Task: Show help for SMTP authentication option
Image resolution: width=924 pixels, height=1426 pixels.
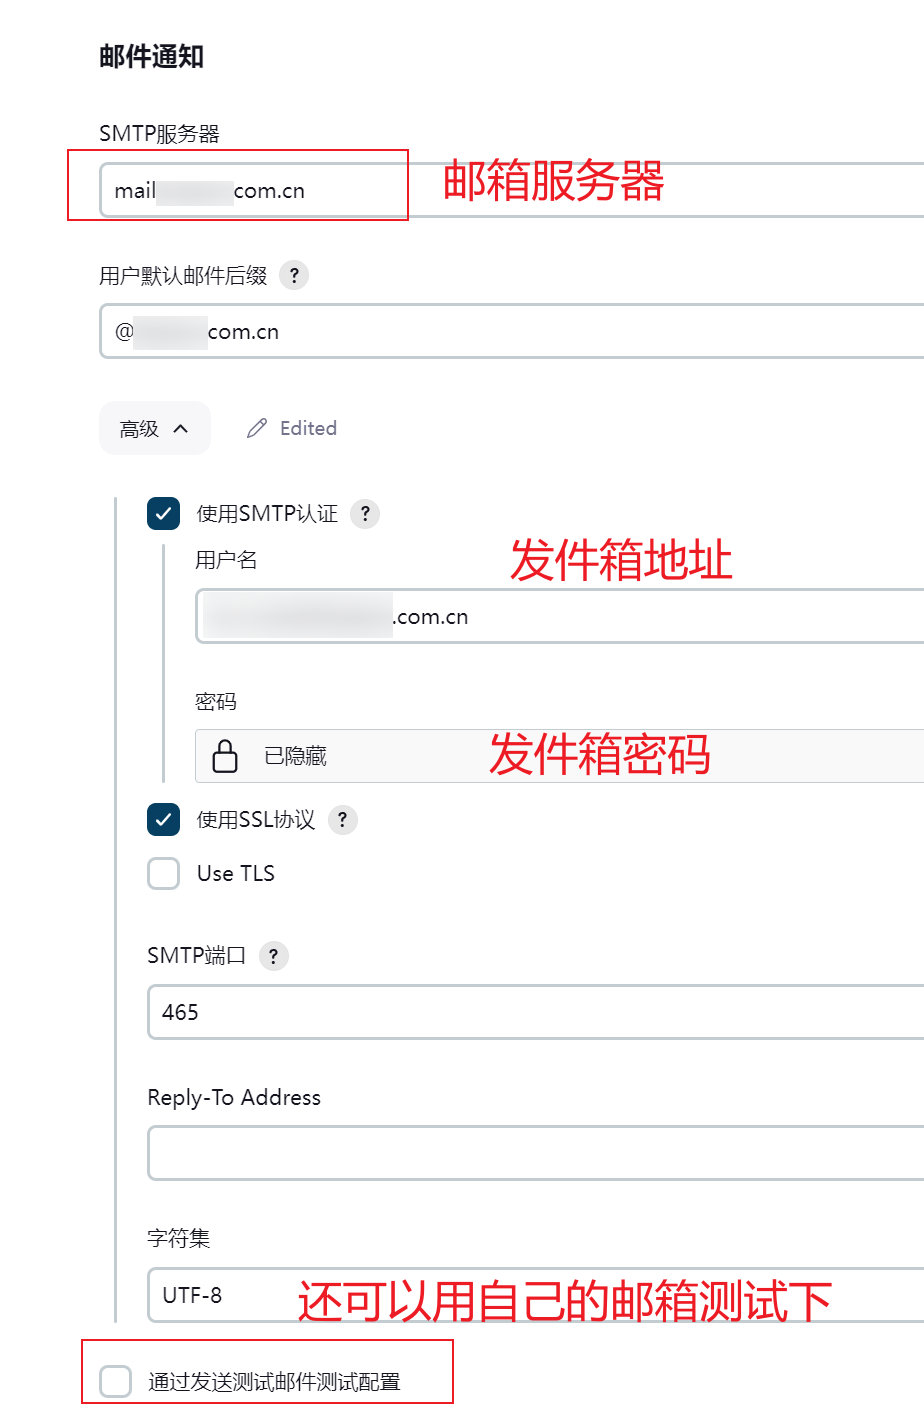Action: 365,514
